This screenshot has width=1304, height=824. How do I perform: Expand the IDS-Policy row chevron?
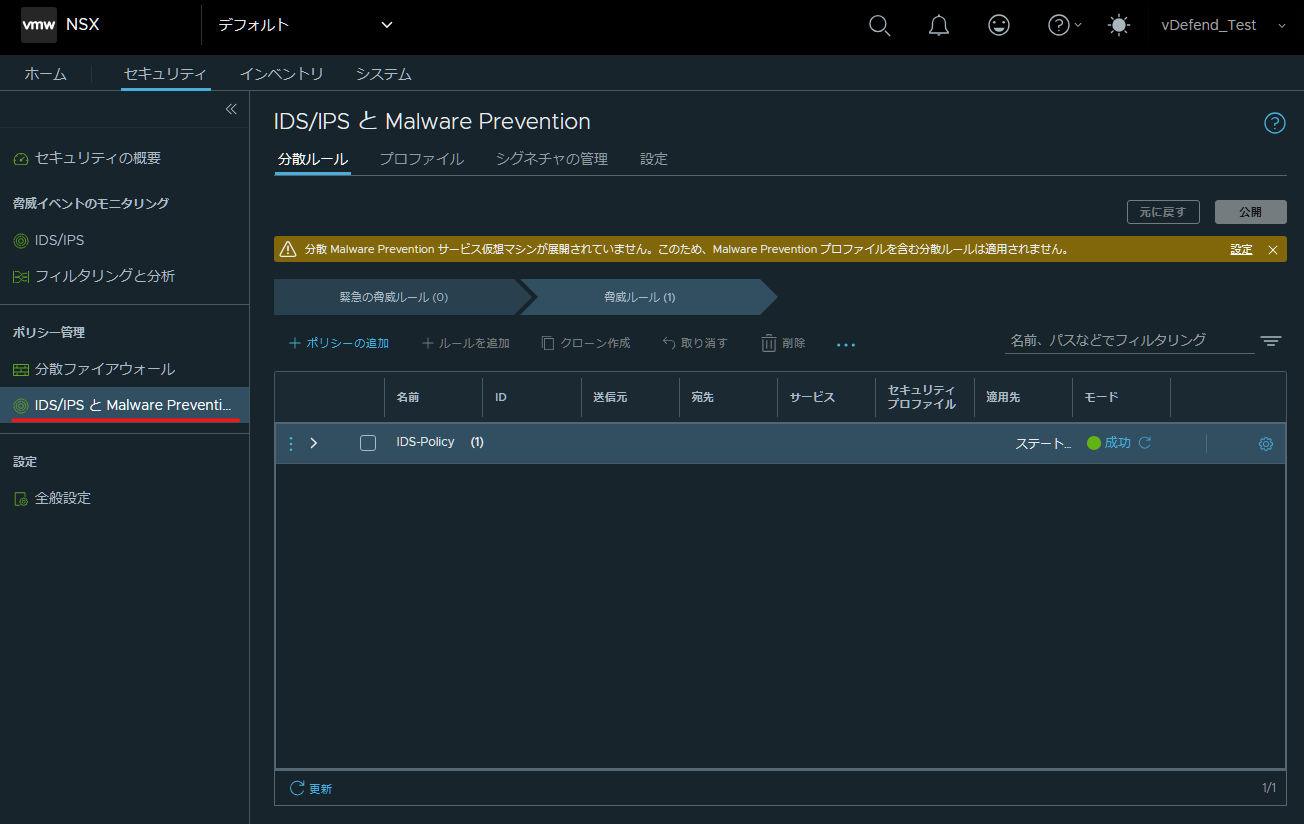(314, 443)
